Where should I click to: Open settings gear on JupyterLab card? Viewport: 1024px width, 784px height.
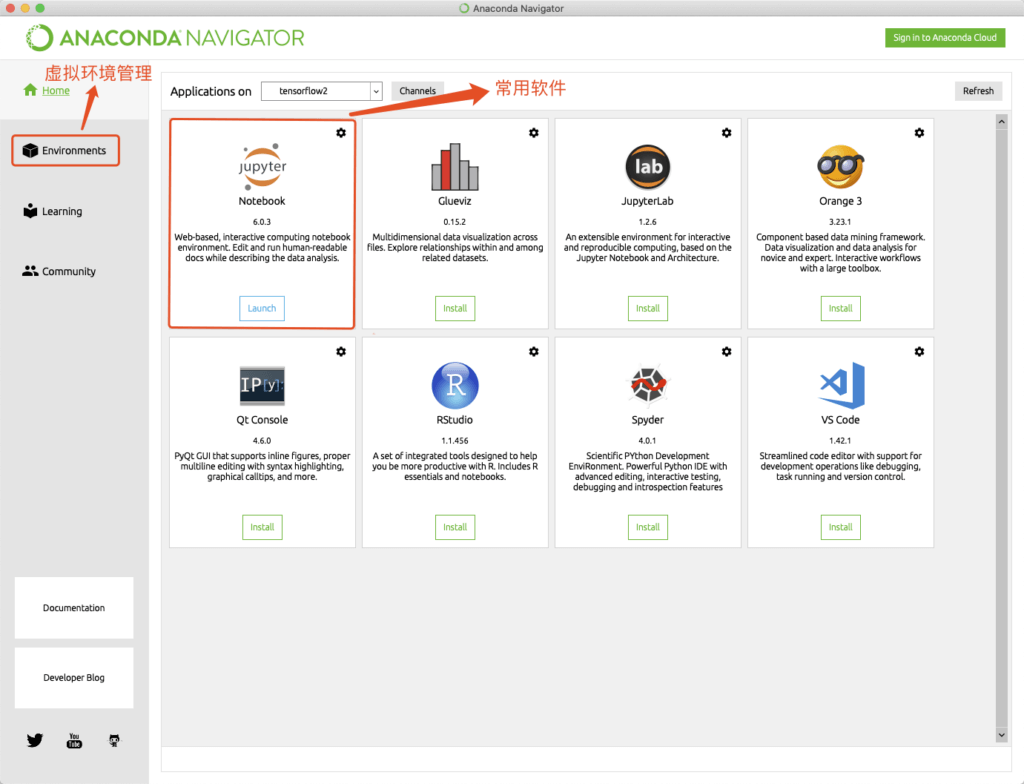click(726, 133)
